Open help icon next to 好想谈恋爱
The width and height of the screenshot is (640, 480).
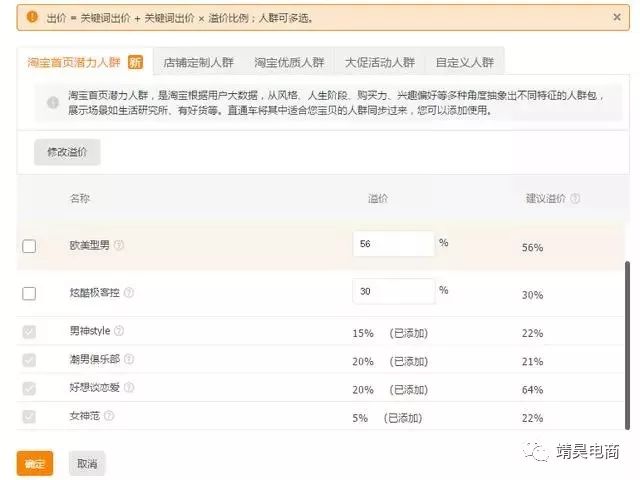pos(129,387)
